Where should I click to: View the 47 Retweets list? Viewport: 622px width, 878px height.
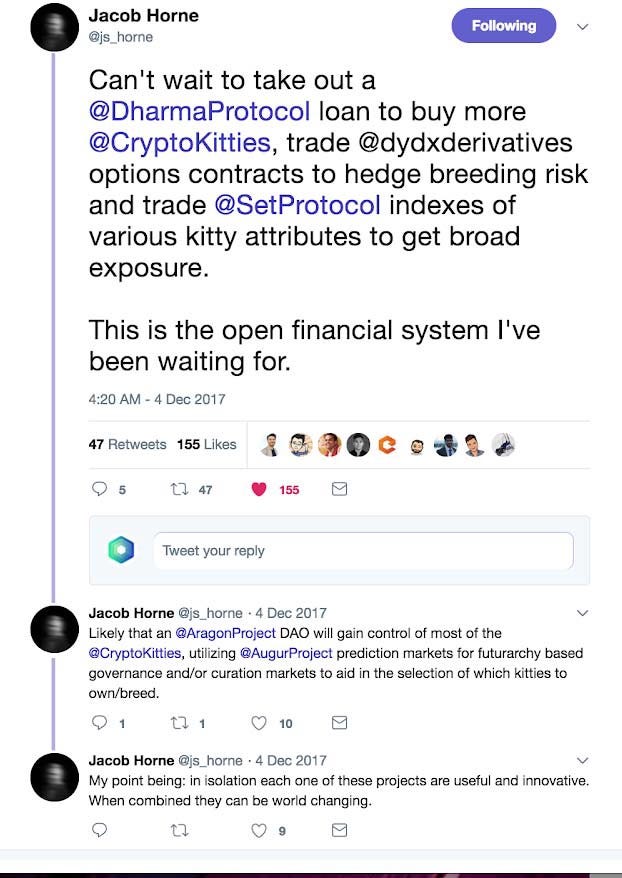[x=127, y=444]
